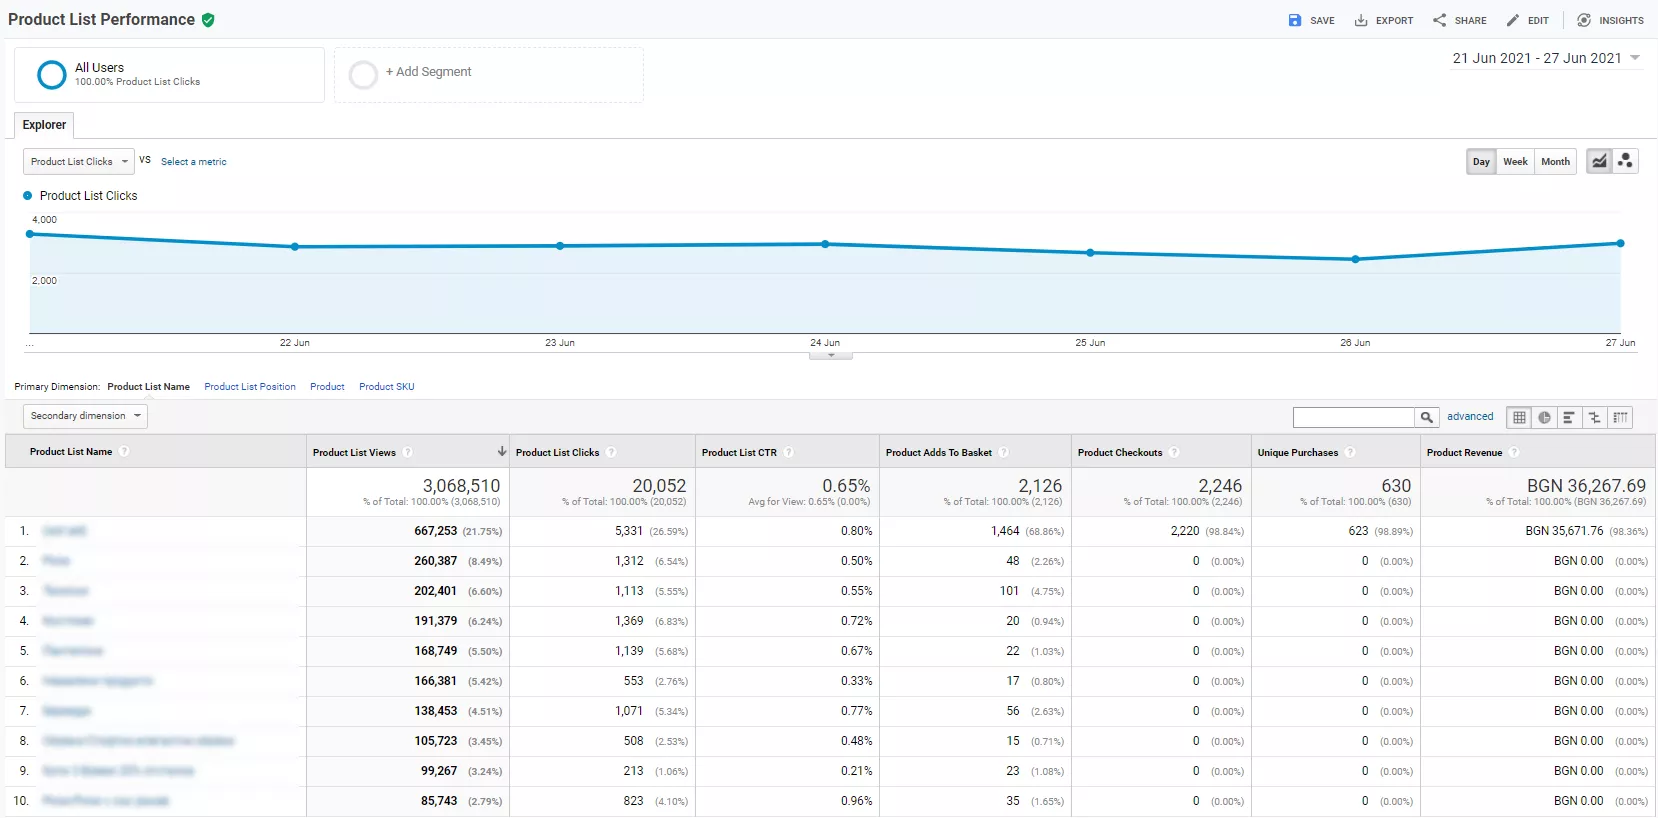Open the Export option
The width and height of the screenshot is (1658, 818).
point(1383,20)
